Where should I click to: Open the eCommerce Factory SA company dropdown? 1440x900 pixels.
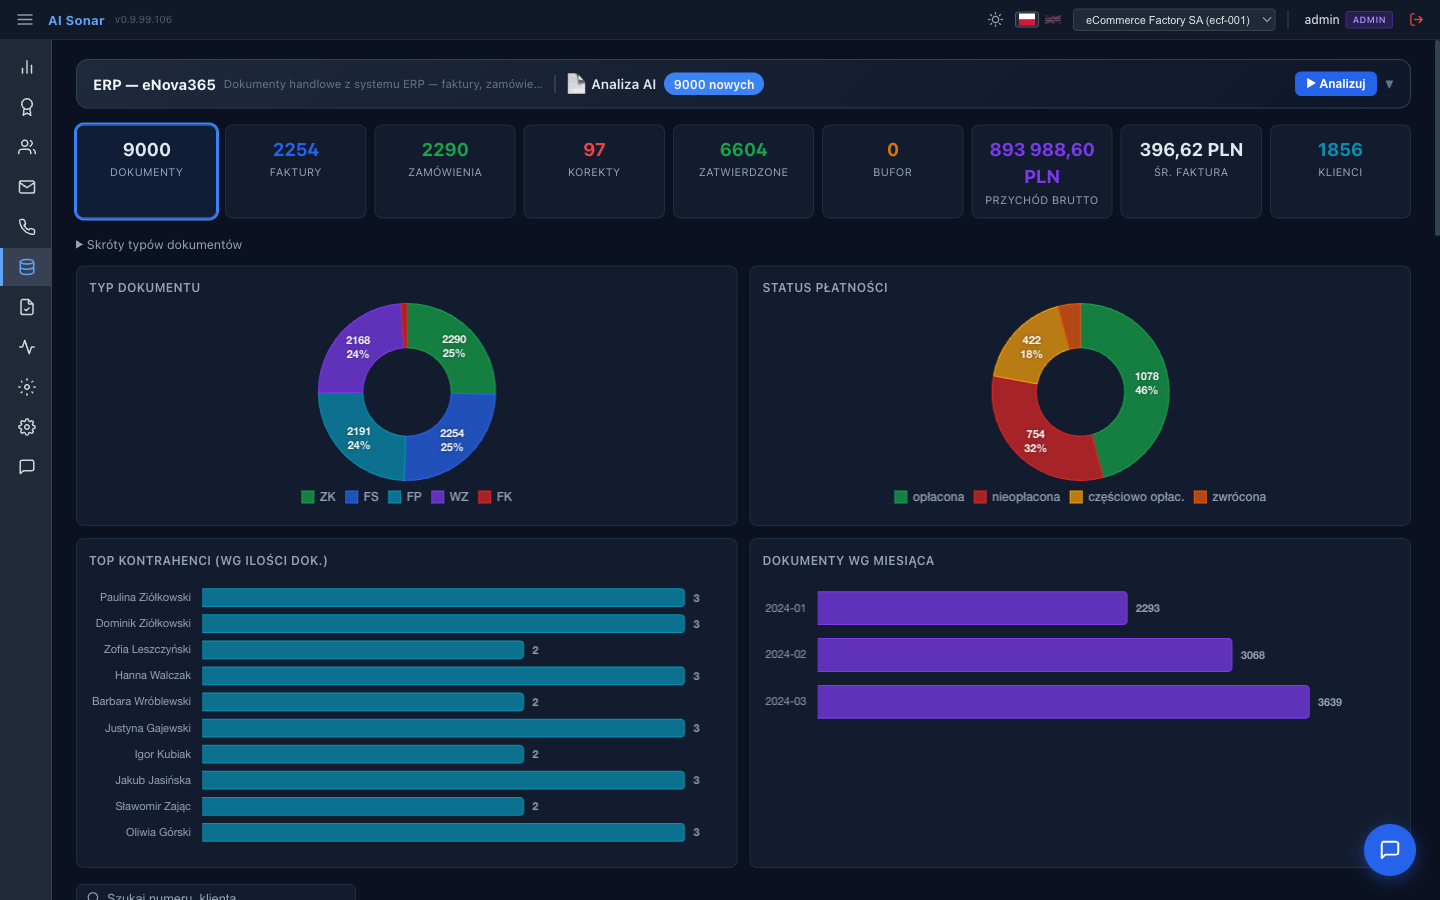pos(1174,19)
